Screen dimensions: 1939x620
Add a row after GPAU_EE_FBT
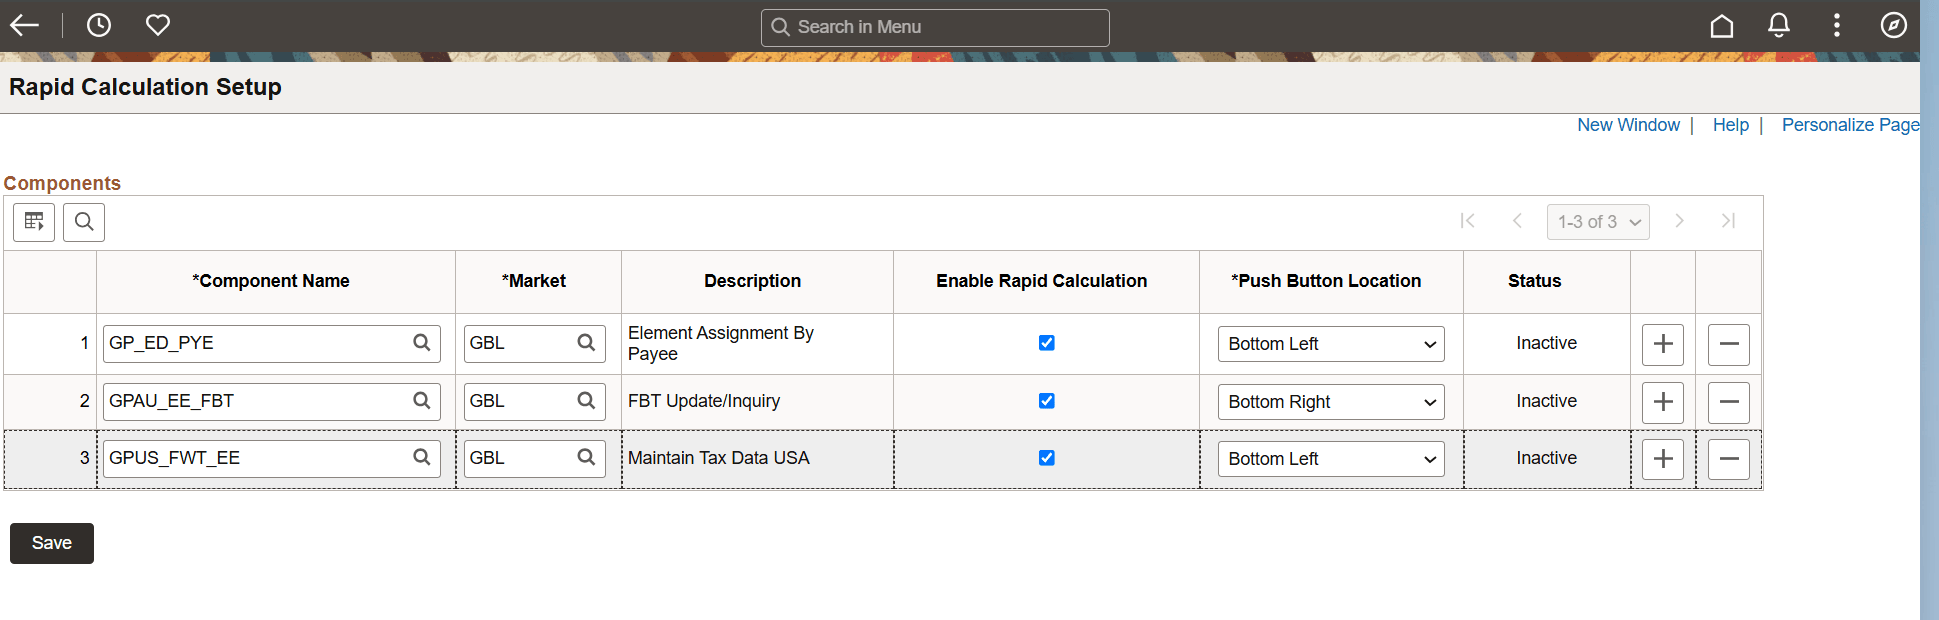(x=1663, y=402)
